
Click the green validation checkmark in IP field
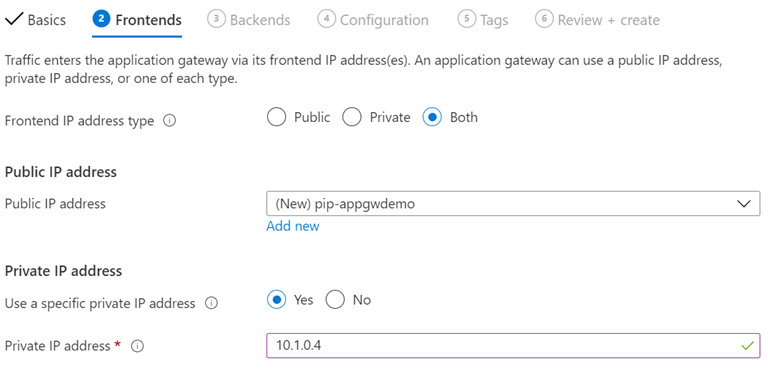pos(747,346)
